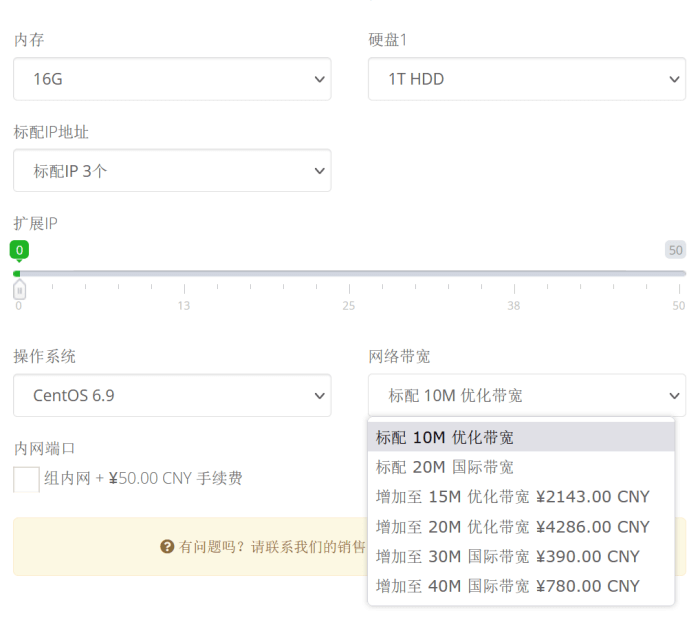Pick 增加至 30M 国际带宽 ¥390.00 option
Image resolution: width=700 pixels, height=620 pixels.
[x=520, y=556]
